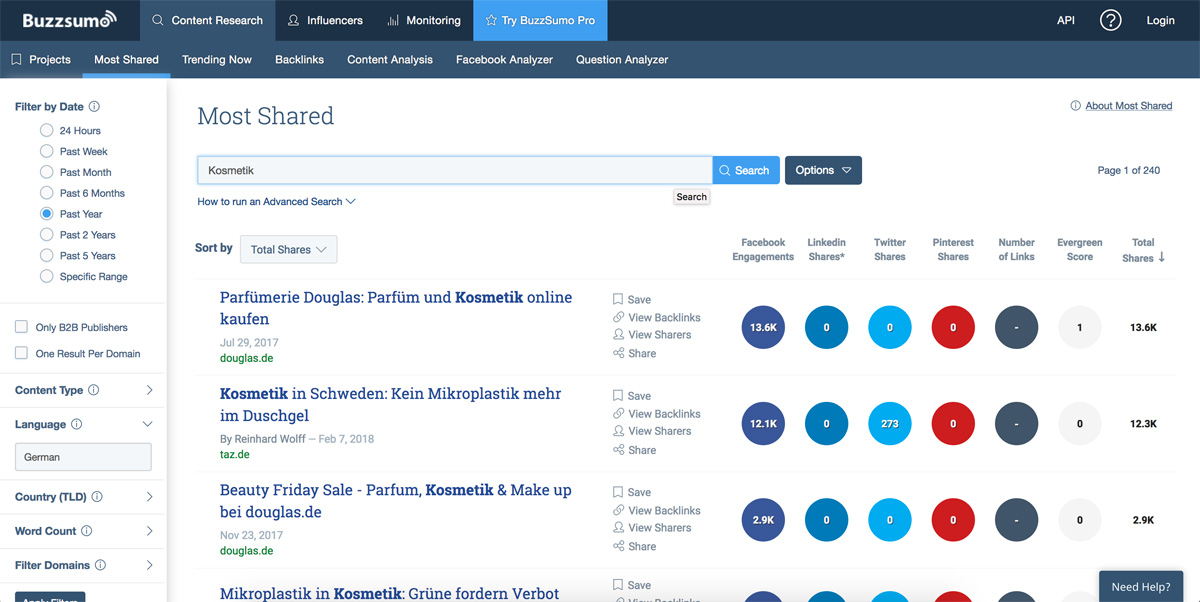Open Kosmetik in Schweden article title
Image resolution: width=1200 pixels, height=602 pixels.
tap(391, 405)
